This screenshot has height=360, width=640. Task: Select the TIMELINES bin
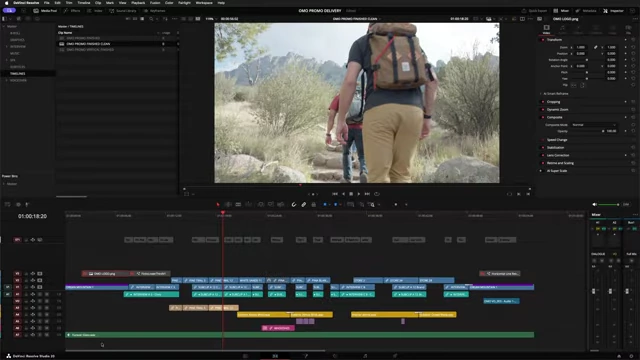point(18,73)
